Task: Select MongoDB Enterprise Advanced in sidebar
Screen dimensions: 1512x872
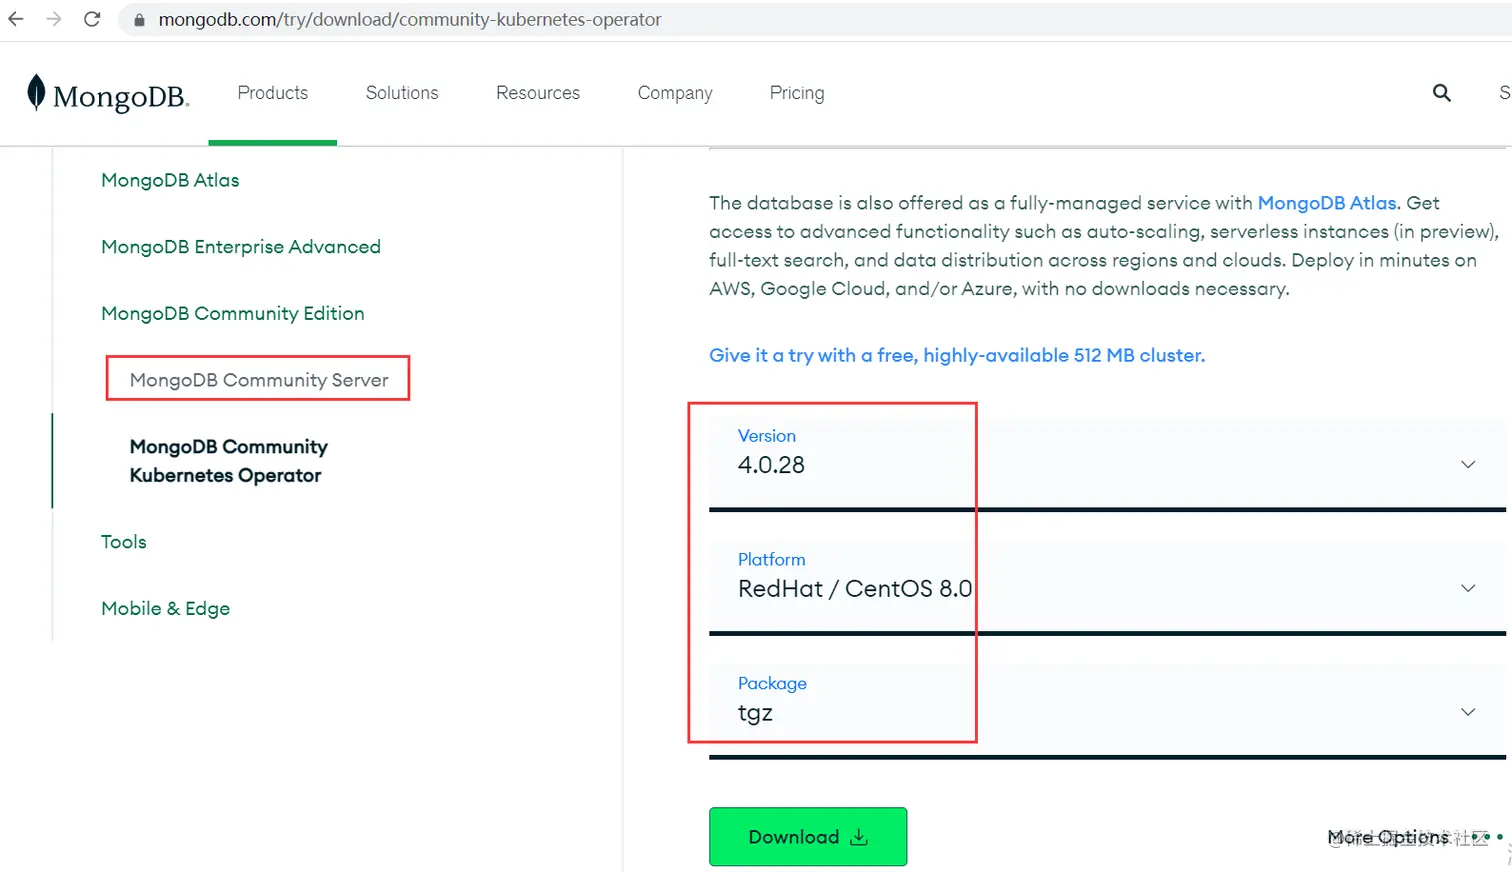Action: [x=241, y=247]
